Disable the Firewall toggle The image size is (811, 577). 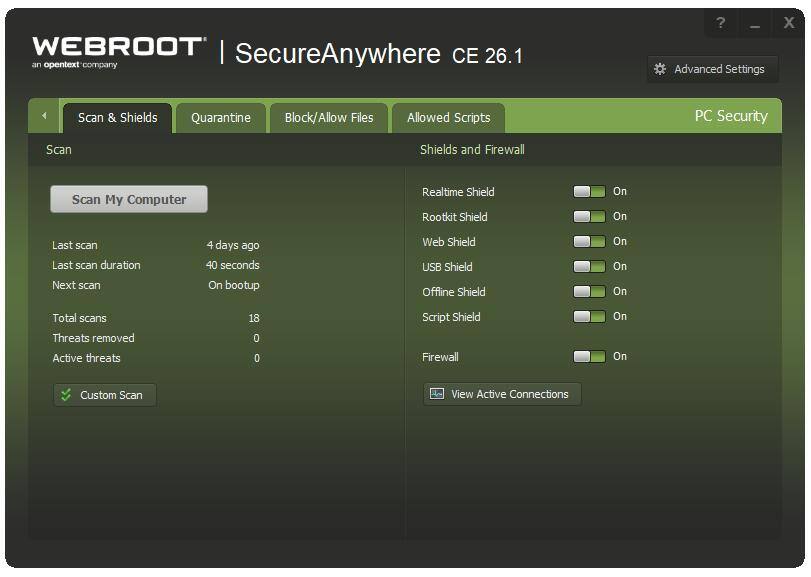click(589, 357)
